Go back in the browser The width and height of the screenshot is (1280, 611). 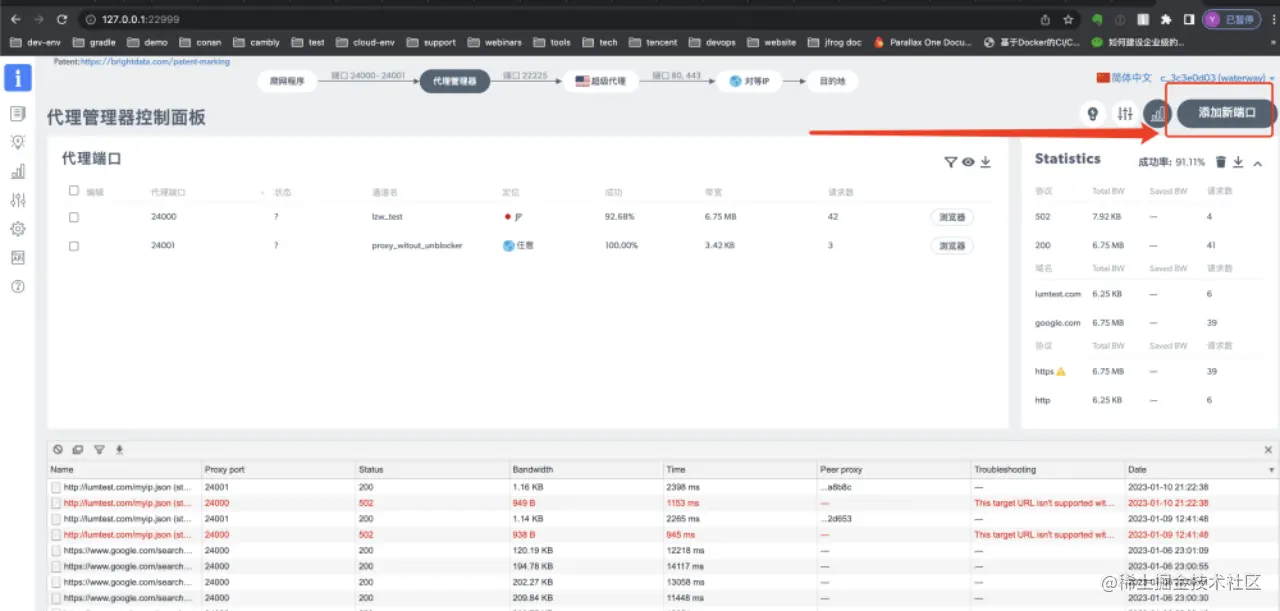pyautogui.click(x=15, y=19)
